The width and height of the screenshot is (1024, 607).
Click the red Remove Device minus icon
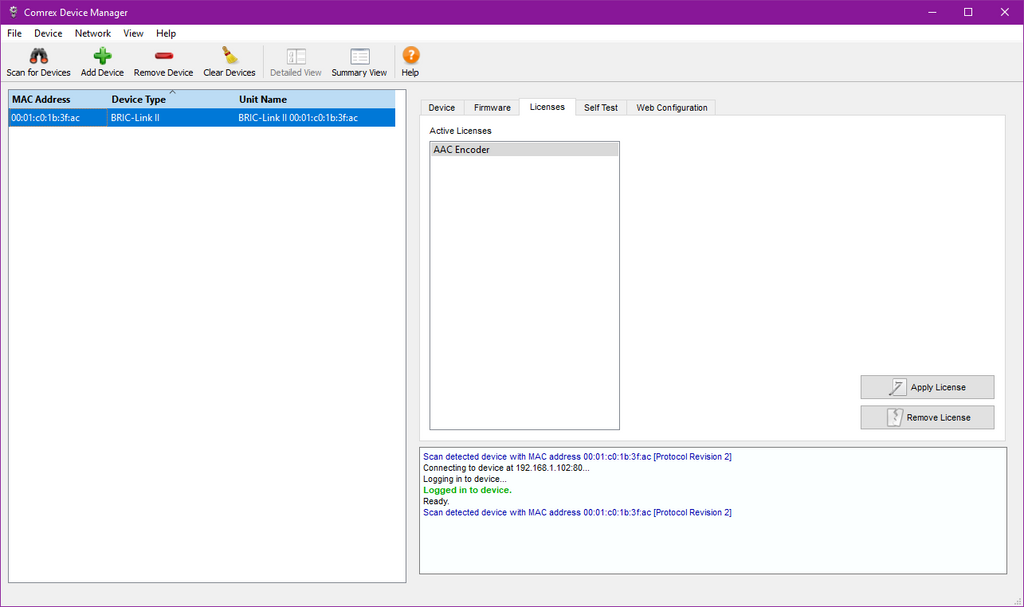coord(163,56)
